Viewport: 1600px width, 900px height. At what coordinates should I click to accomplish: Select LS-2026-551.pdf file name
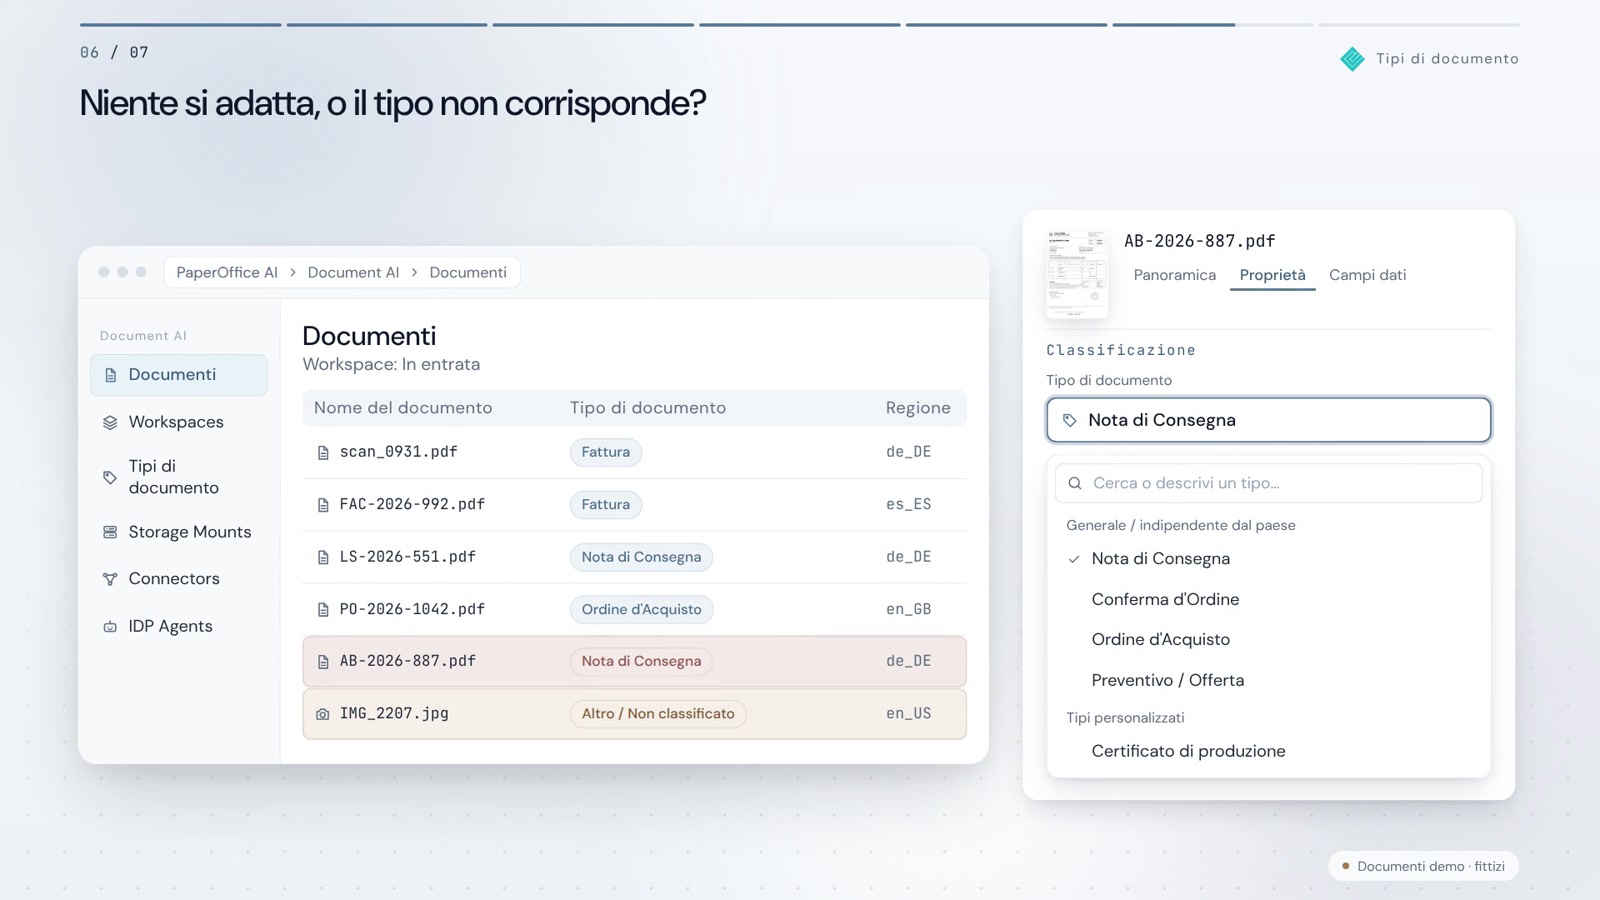coord(407,557)
